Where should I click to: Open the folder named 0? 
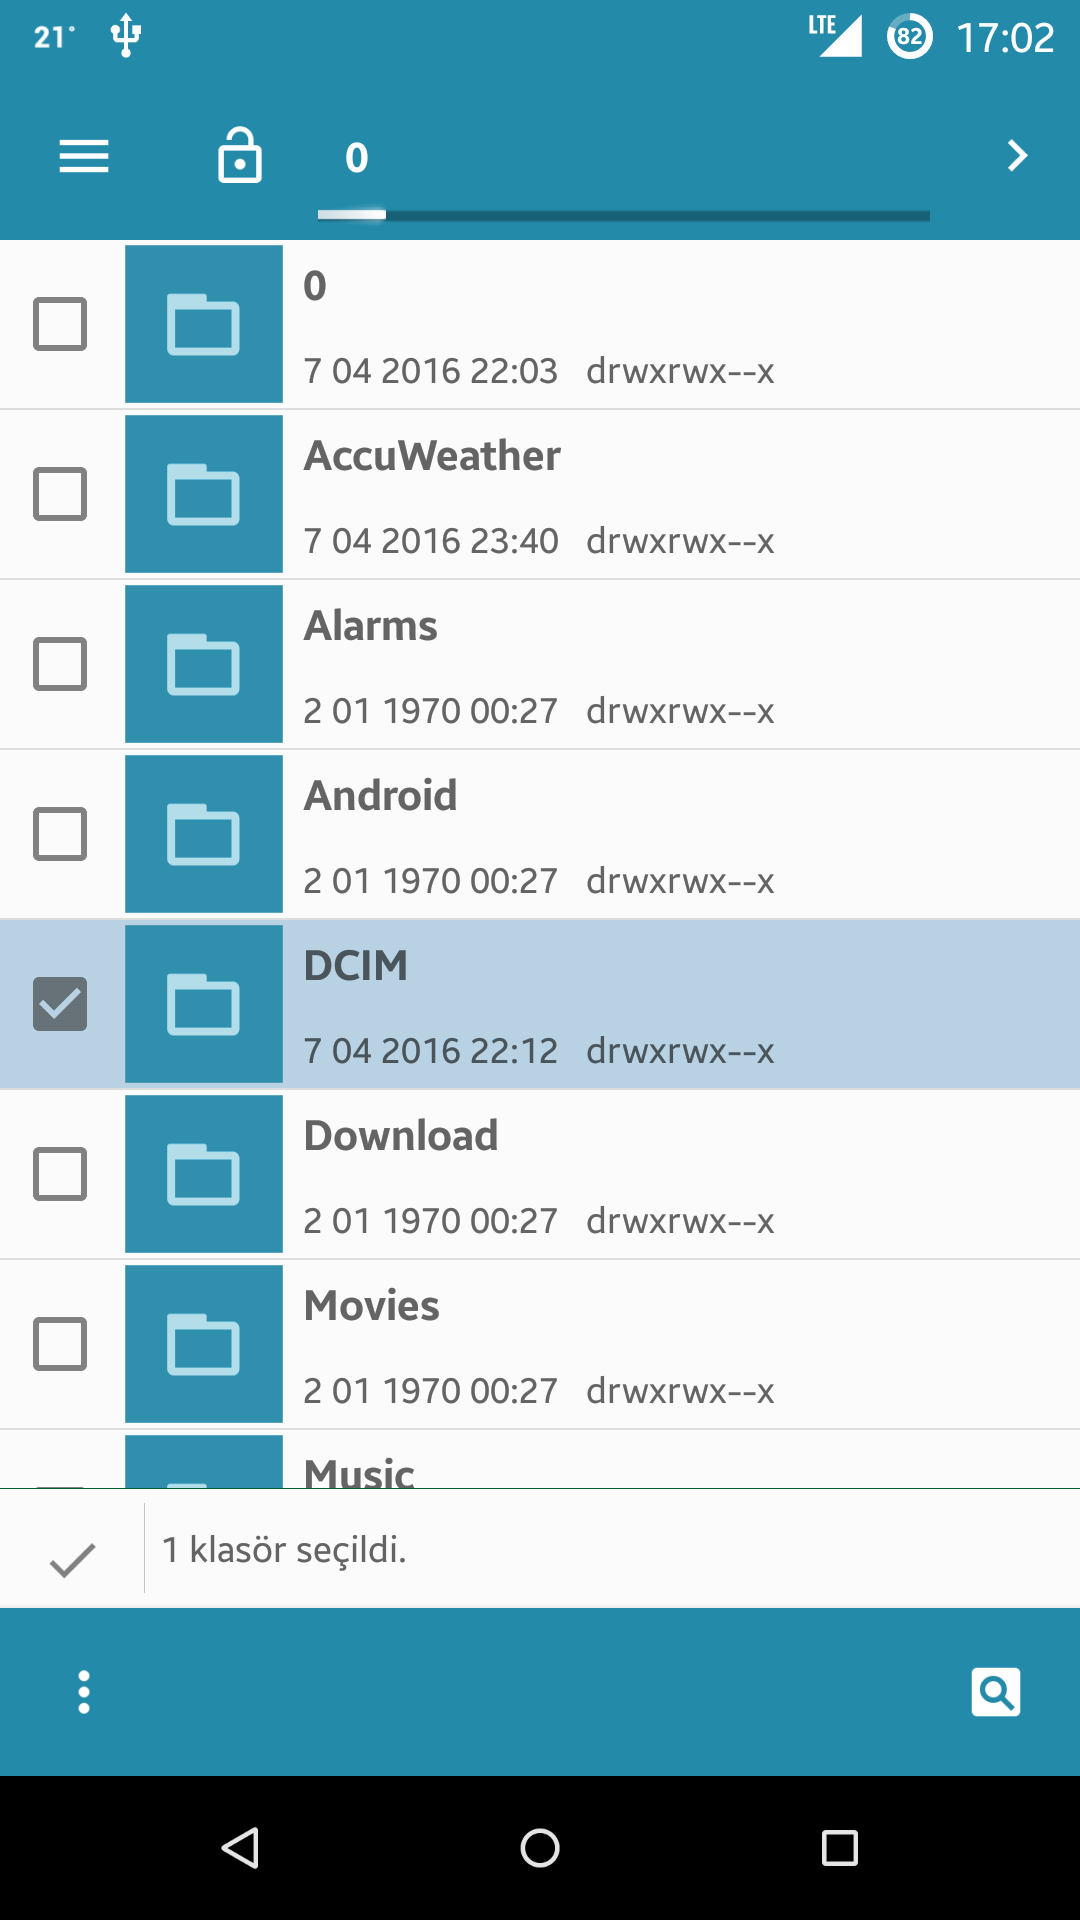540,324
